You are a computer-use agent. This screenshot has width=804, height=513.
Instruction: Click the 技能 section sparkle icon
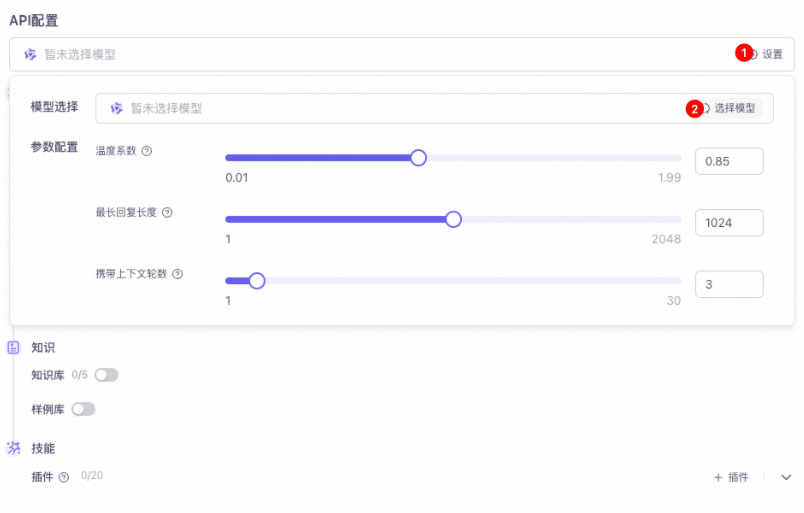point(14,448)
